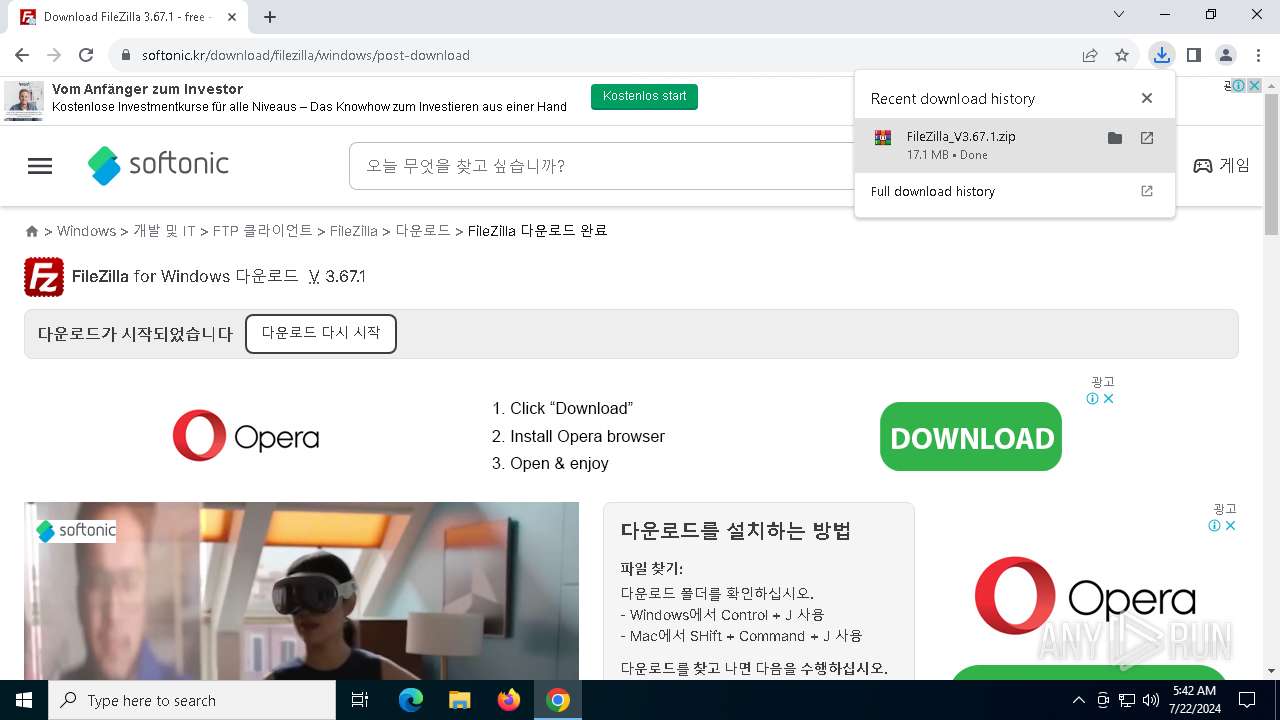
Task: Click the site lock icon in address bar
Action: [x=126, y=55]
